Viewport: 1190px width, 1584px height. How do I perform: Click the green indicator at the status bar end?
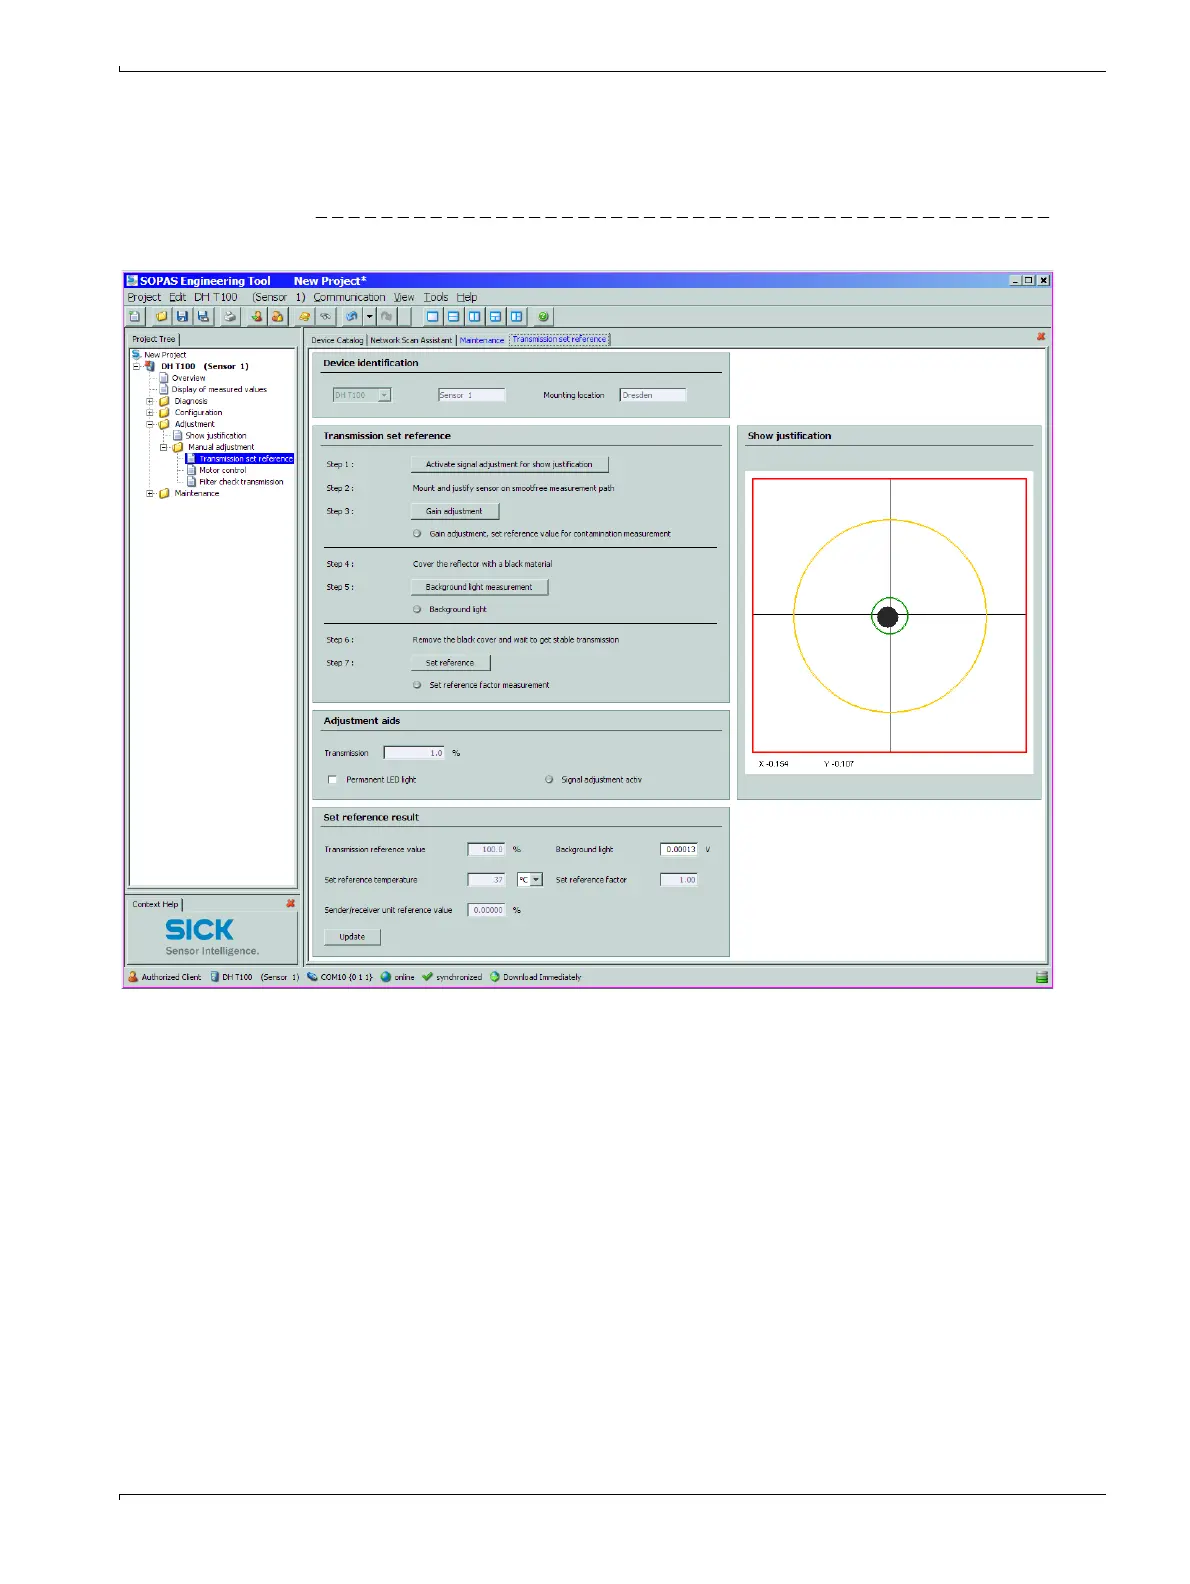pos(1041,977)
